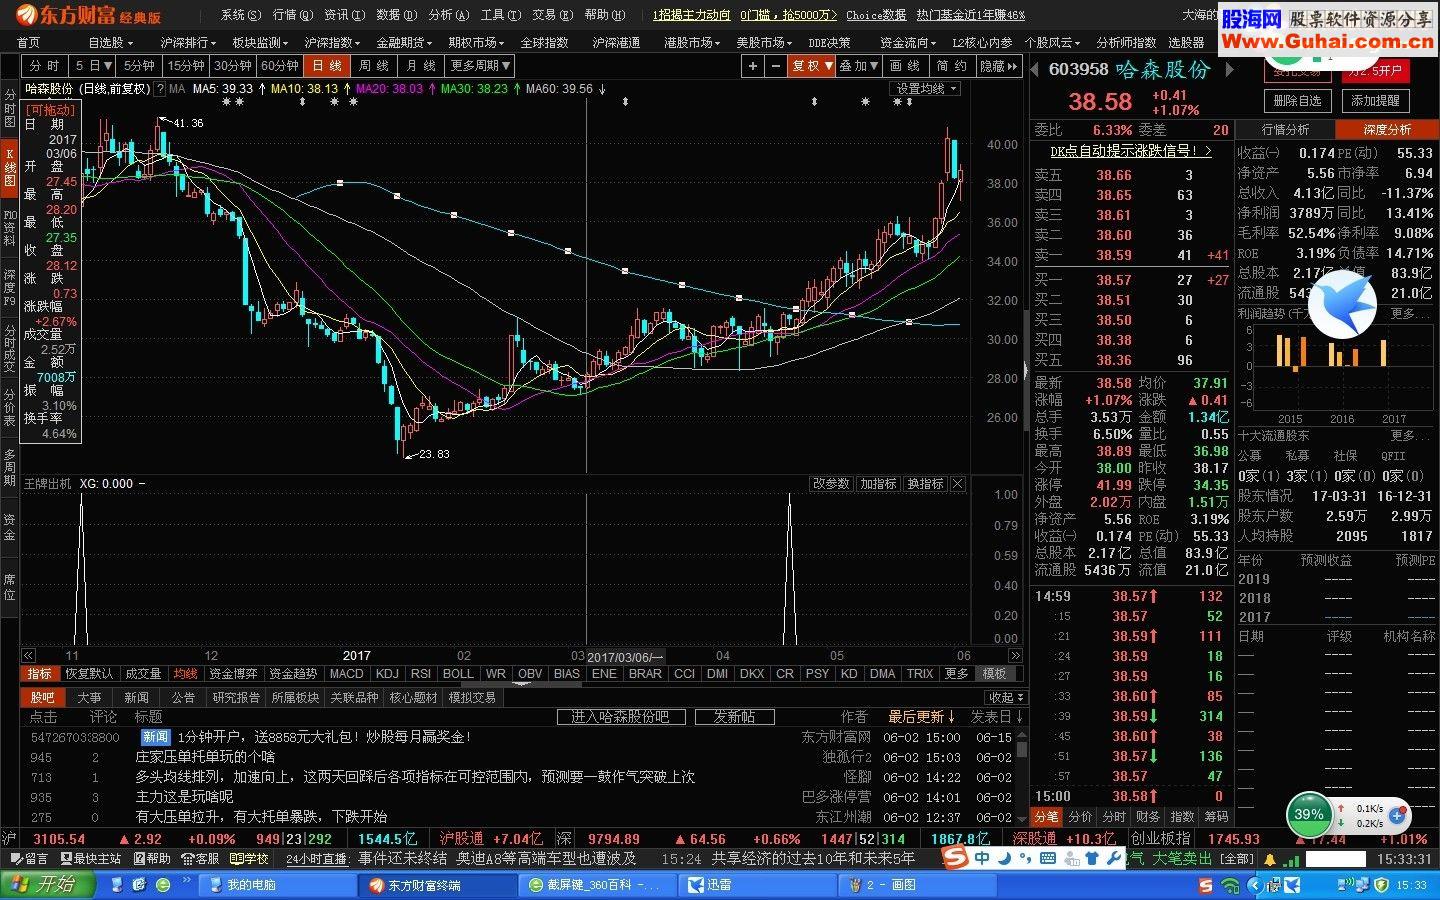Image resolution: width=1440 pixels, height=900 pixels.
Task: Open 留言 message icon in status bar
Action: [x=28, y=859]
